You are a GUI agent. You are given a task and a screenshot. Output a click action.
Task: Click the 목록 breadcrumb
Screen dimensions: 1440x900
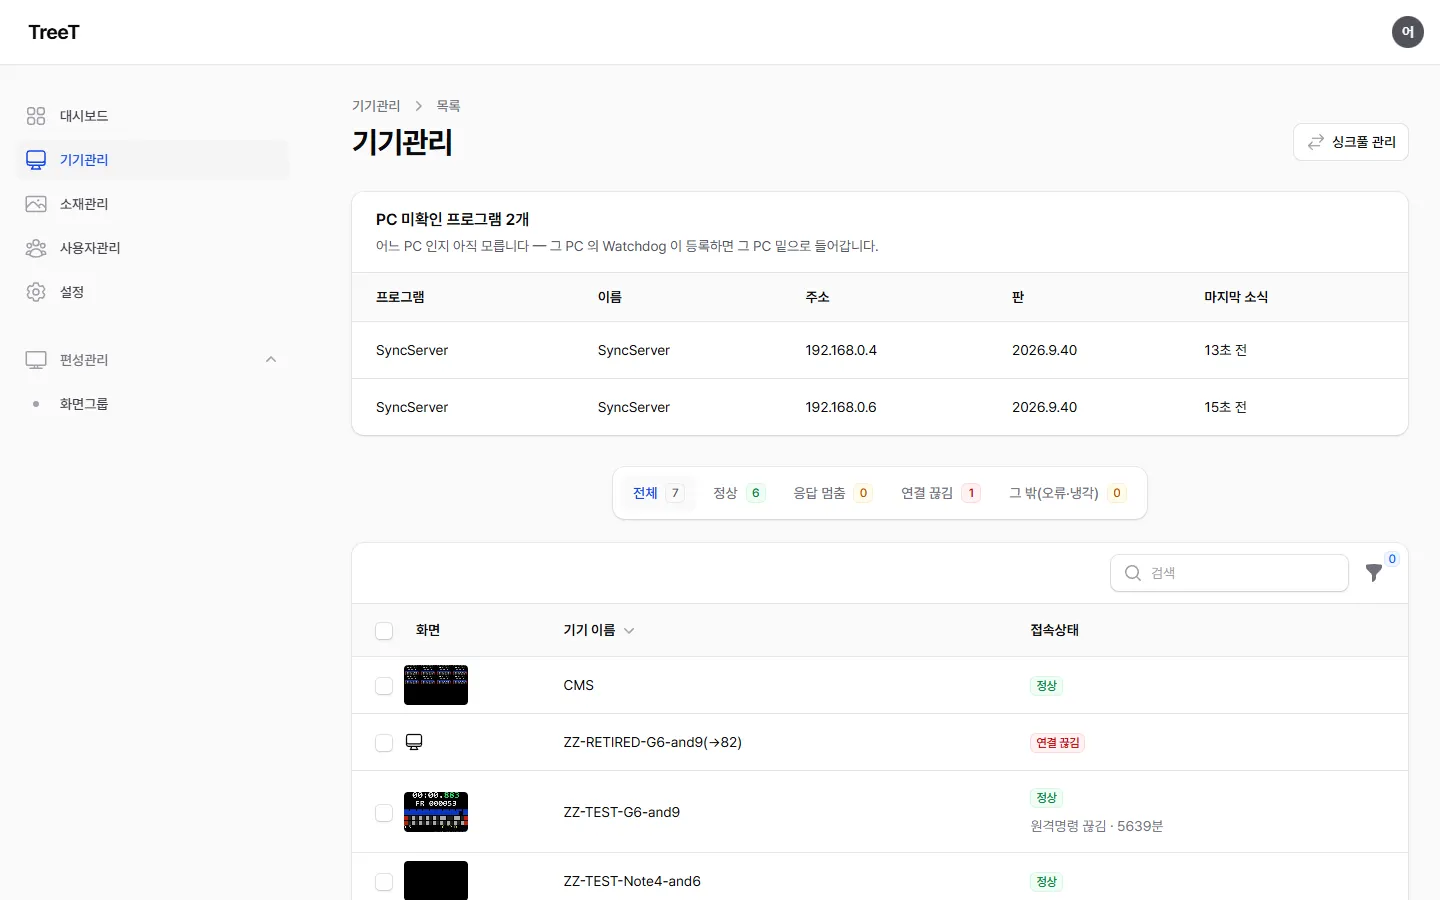pos(448,106)
